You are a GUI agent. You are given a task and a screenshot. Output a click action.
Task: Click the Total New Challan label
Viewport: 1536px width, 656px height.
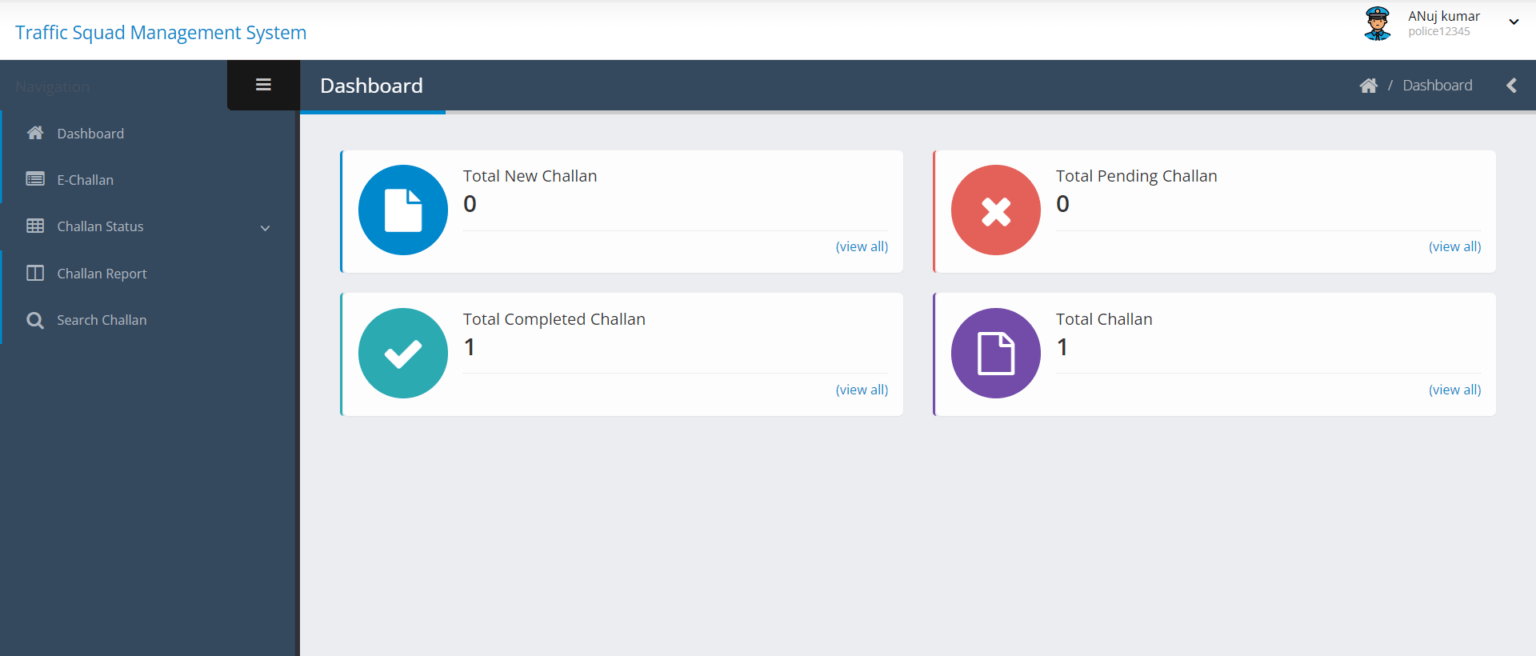530,176
